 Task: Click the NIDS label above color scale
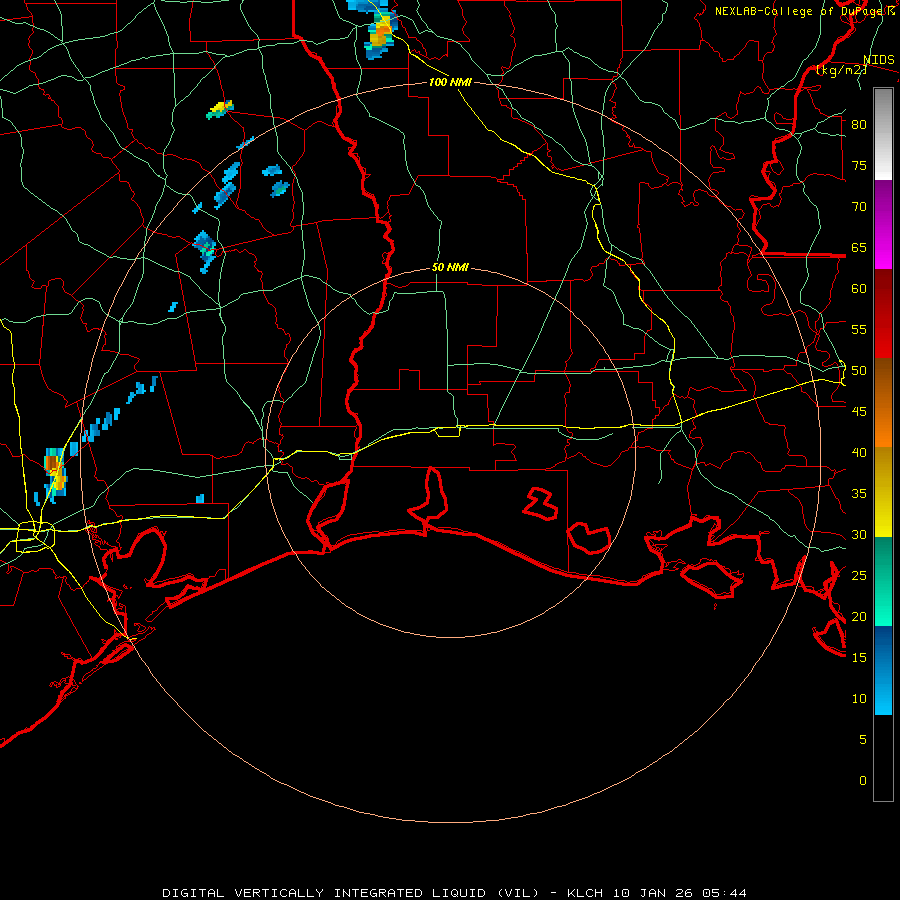click(x=879, y=60)
